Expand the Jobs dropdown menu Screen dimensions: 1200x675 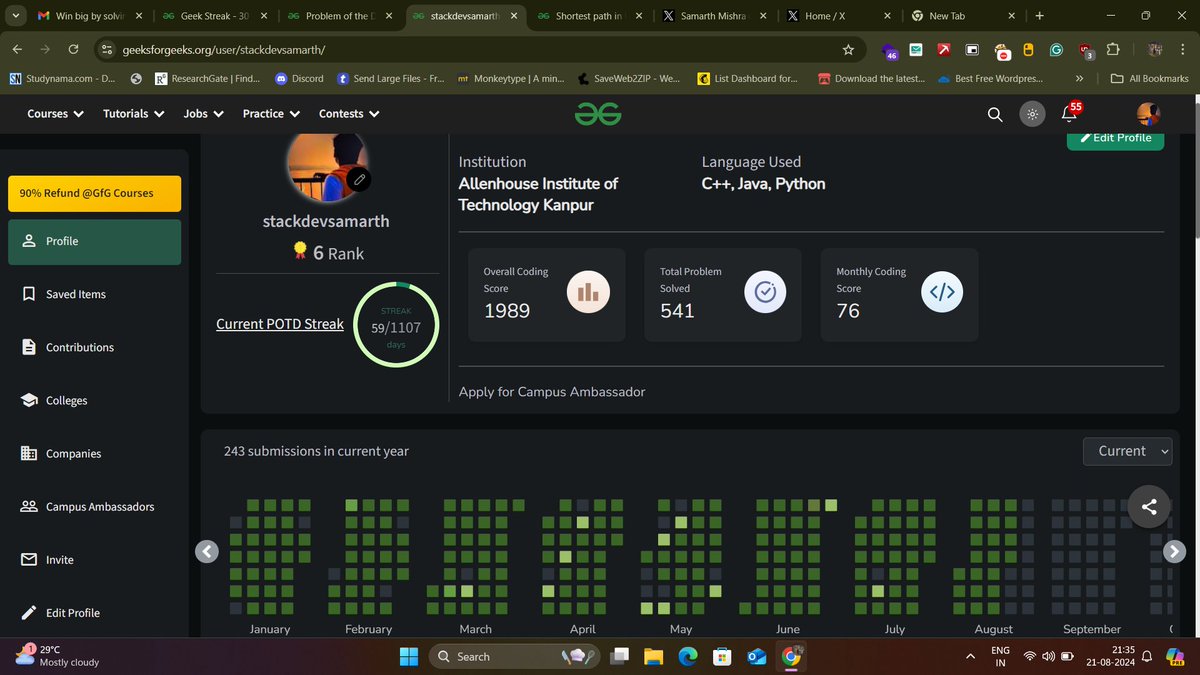click(x=203, y=114)
